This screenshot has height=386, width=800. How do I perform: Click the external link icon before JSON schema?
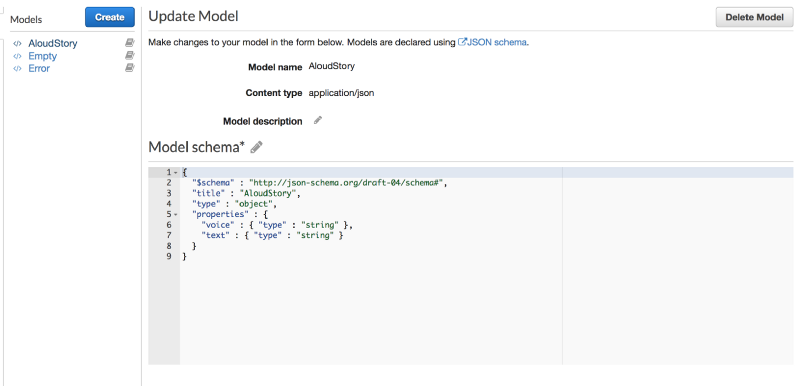462,42
